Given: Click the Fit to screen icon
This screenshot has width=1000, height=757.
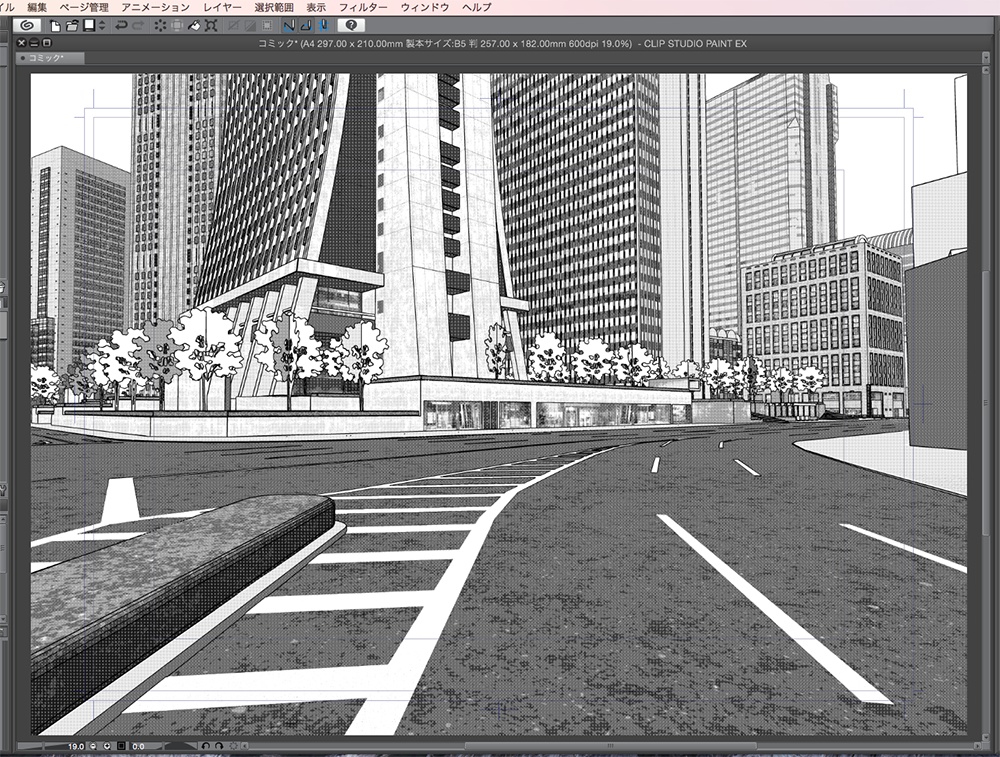Looking at the screenshot, I should point(121,746).
